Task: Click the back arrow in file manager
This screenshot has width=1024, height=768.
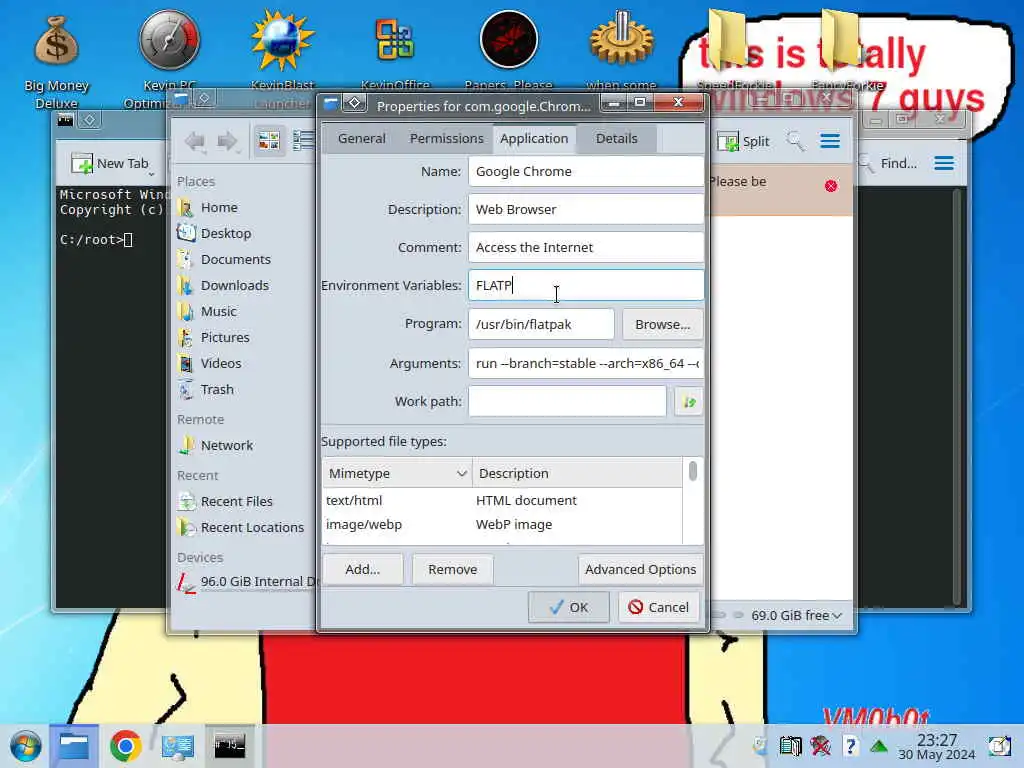Action: tap(195, 141)
